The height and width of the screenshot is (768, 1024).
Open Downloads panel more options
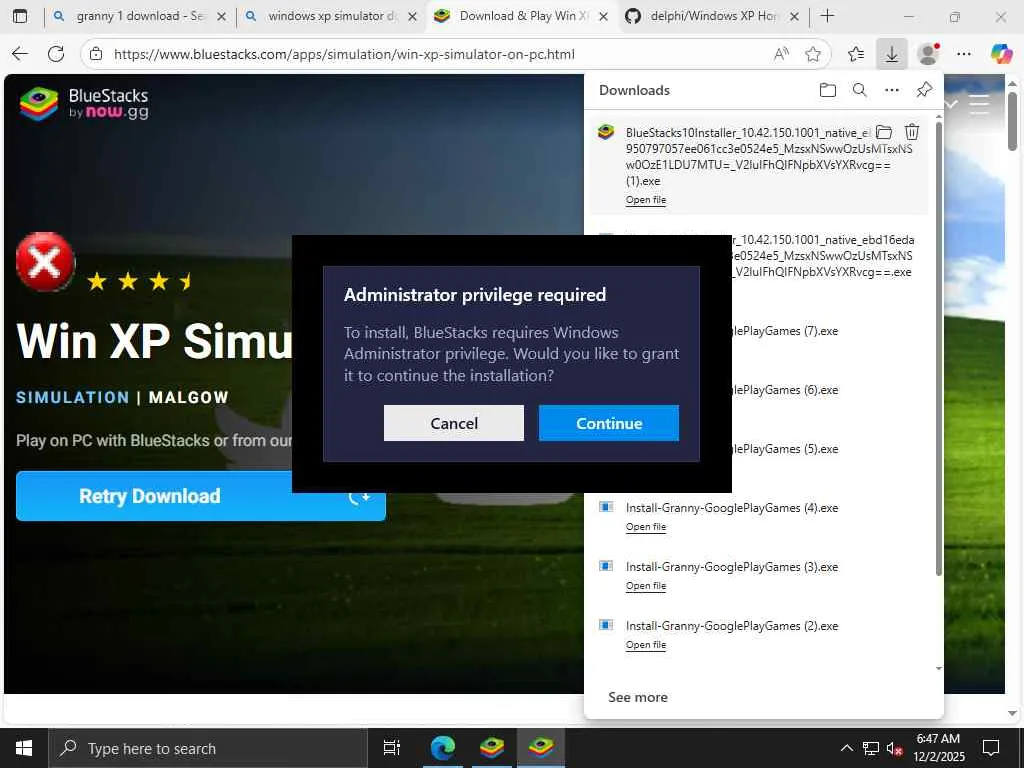[x=891, y=90]
